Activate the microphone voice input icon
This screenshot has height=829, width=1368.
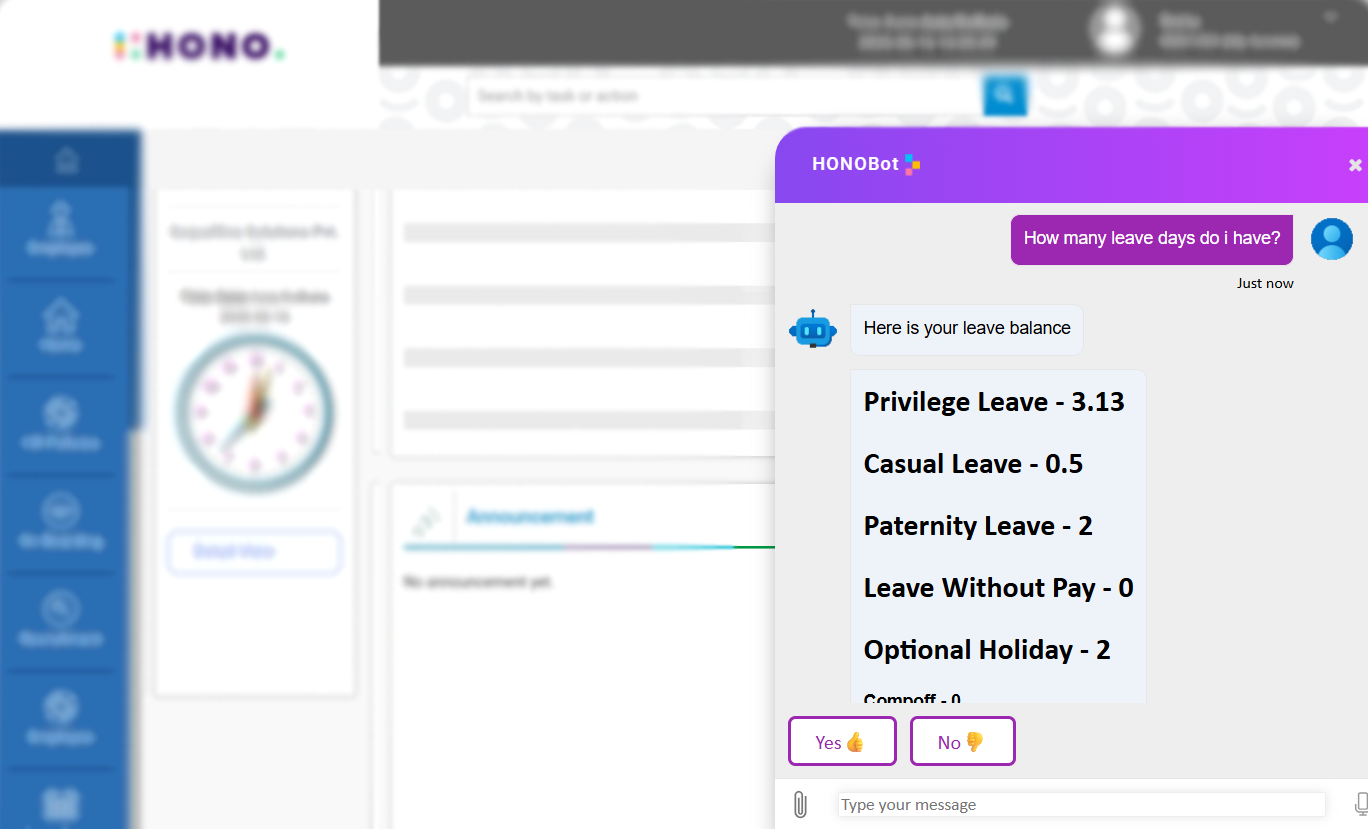(x=1360, y=804)
